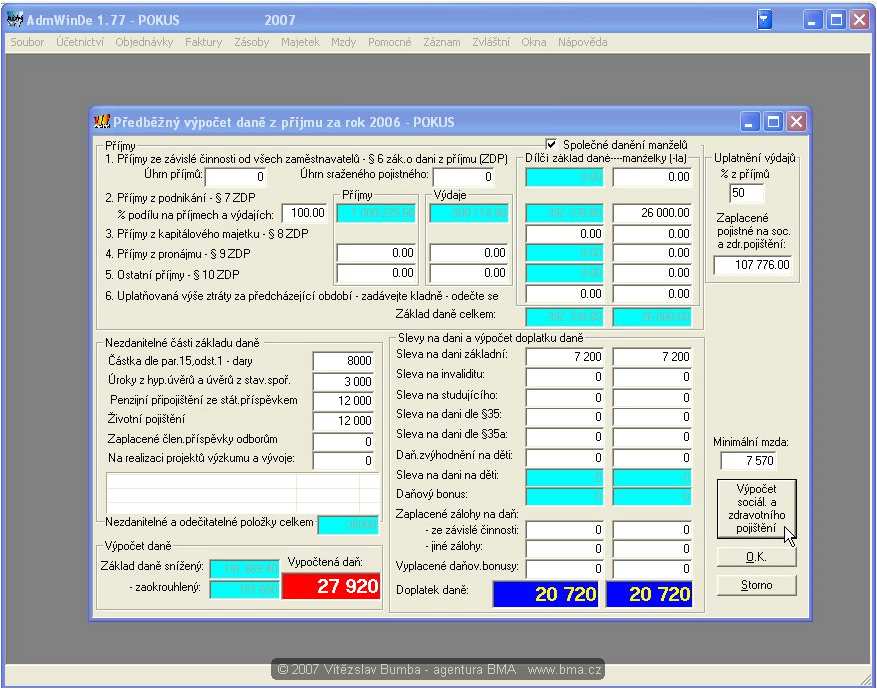Click Zaplacené člen.příspěvky odborům field

pyautogui.click(x=343, y=442)
